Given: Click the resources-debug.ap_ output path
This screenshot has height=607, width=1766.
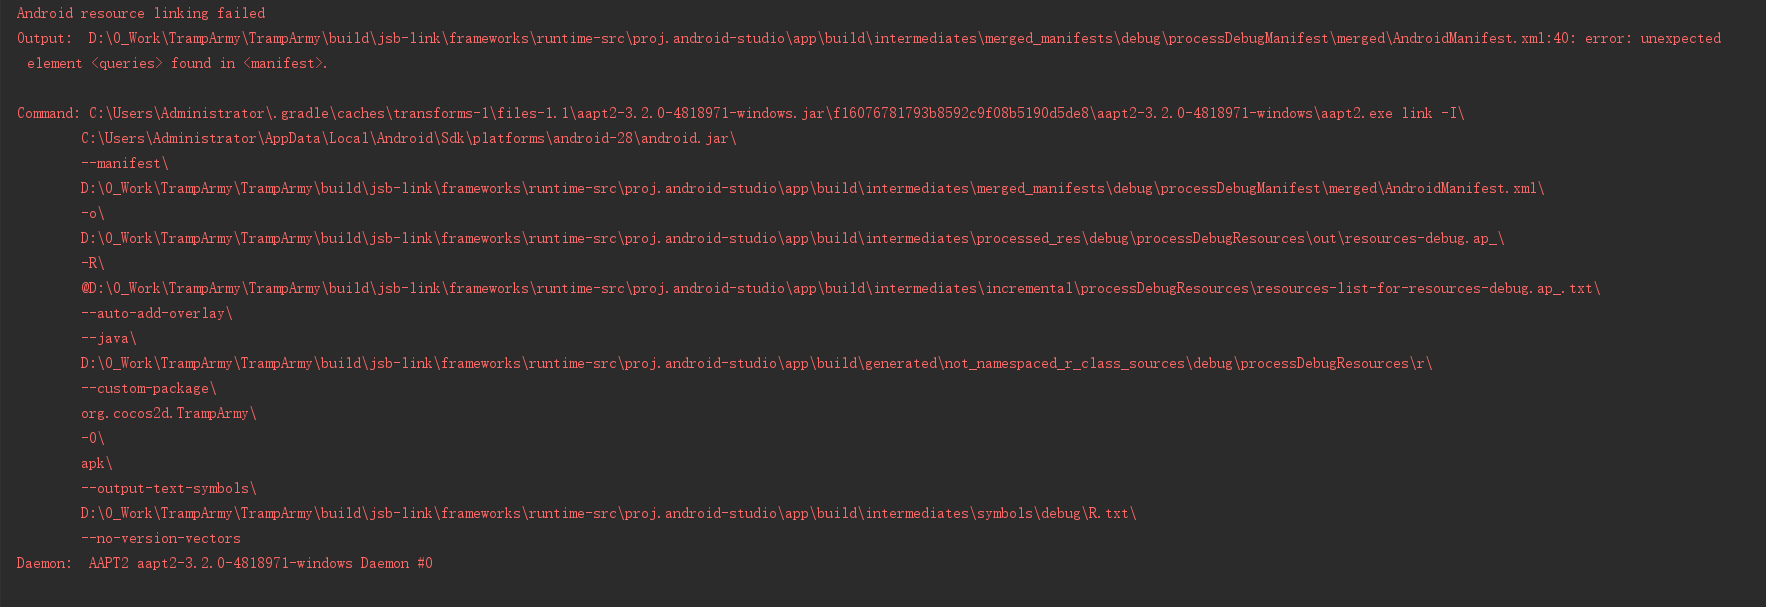Looking at the screenshot, I should [x=792, y=239].
